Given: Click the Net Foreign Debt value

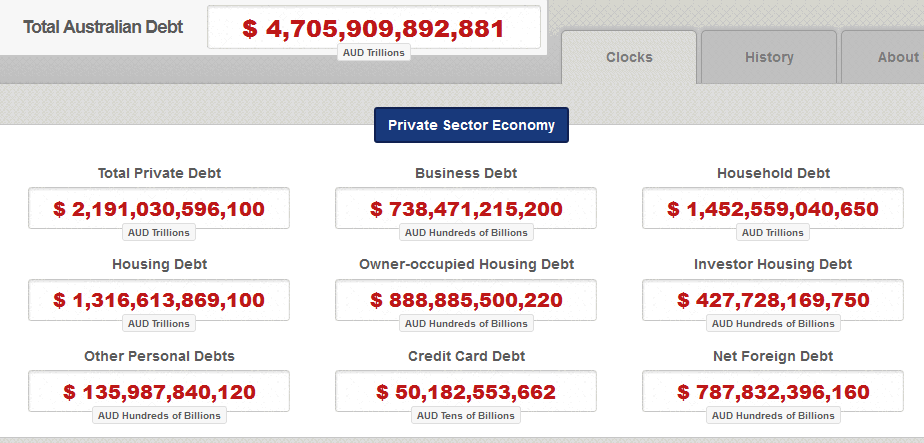Looking at the screenshot, I should tap(773, 392).
